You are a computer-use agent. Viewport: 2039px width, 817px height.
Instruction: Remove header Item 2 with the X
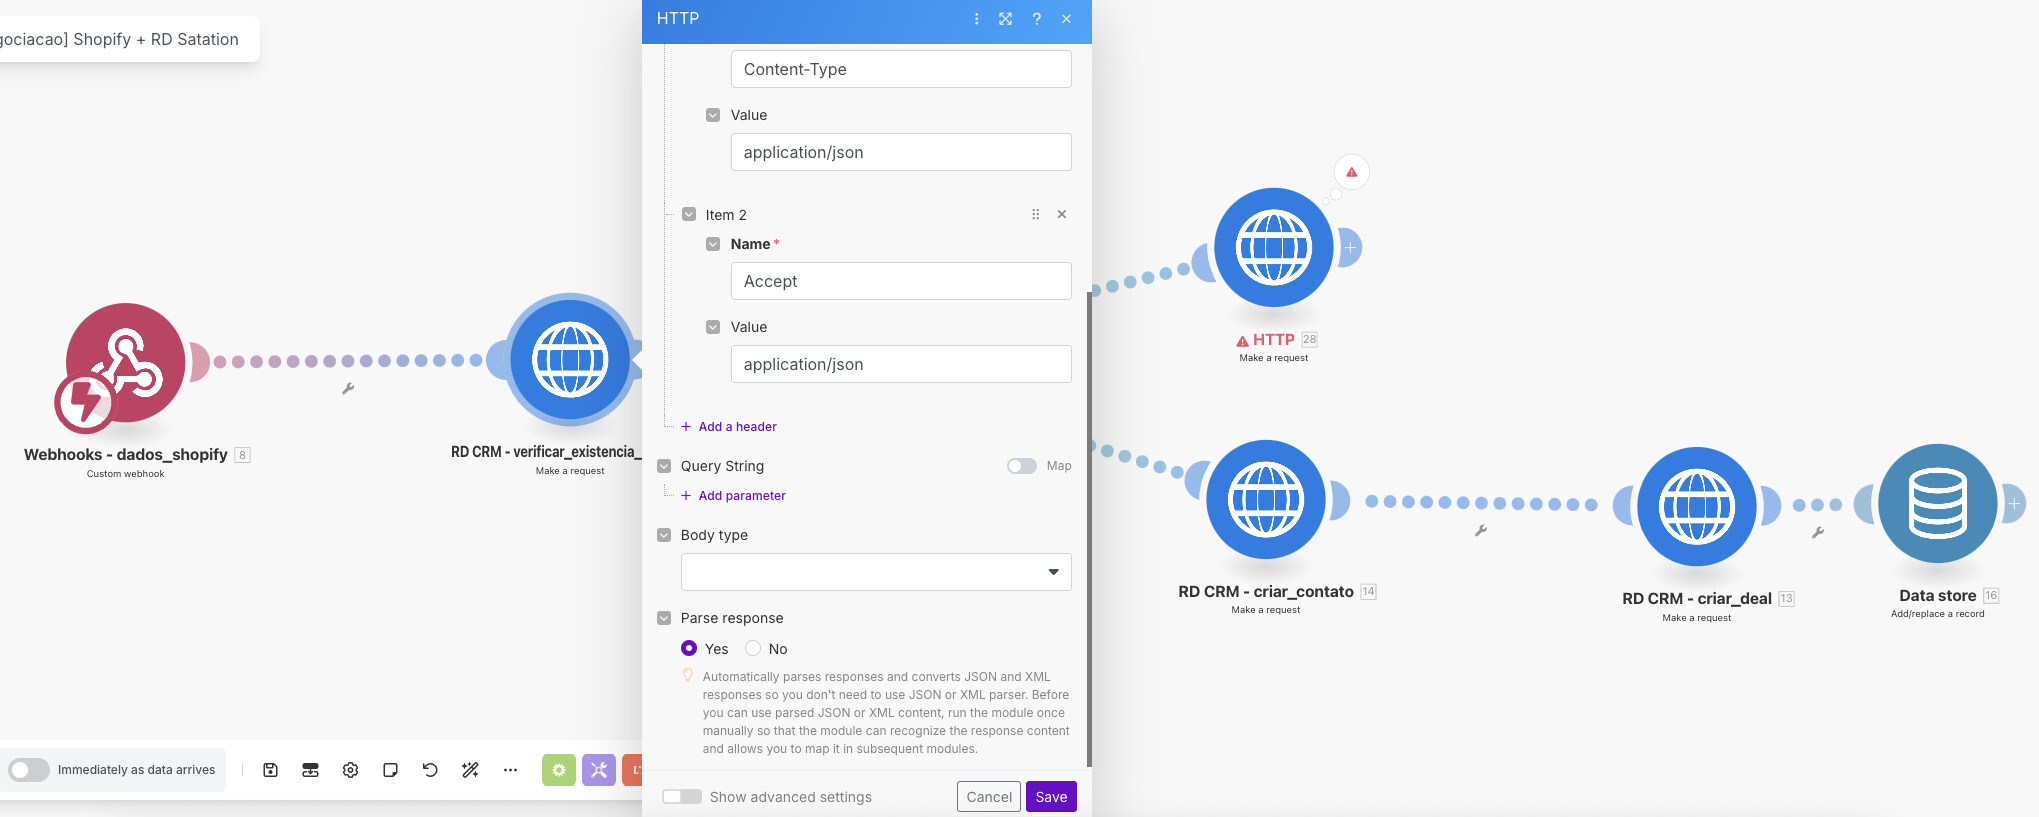click(x=1062, y=214)
